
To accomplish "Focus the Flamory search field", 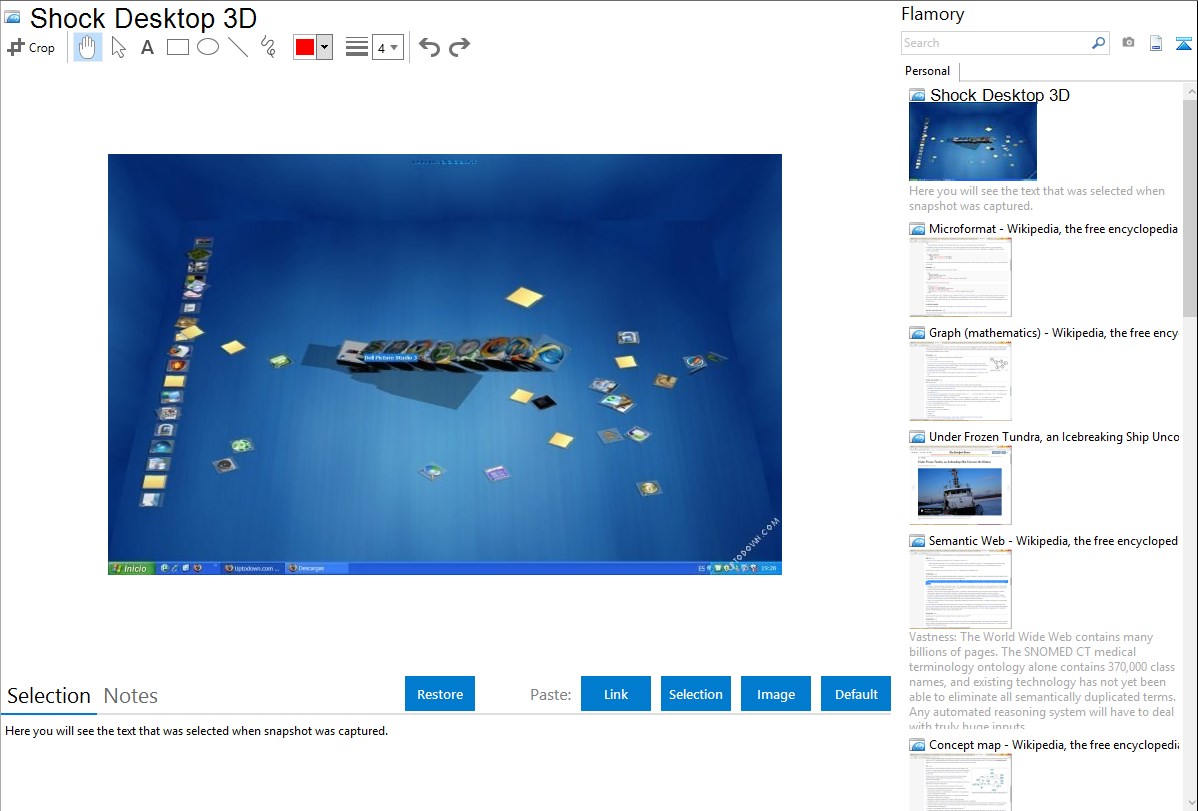I will (x=996, y=43).
